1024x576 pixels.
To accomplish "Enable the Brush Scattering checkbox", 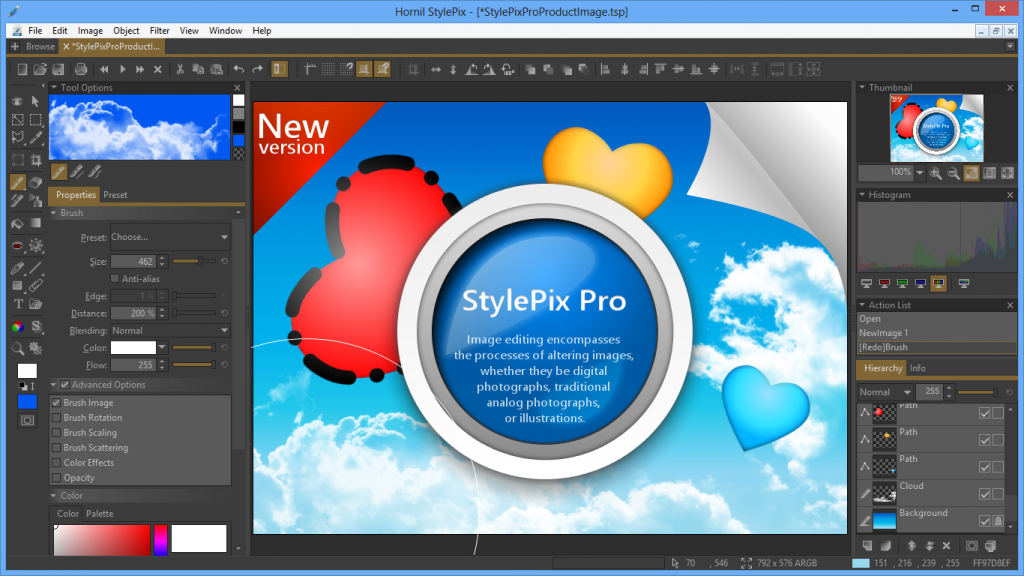I will (57, 448).
